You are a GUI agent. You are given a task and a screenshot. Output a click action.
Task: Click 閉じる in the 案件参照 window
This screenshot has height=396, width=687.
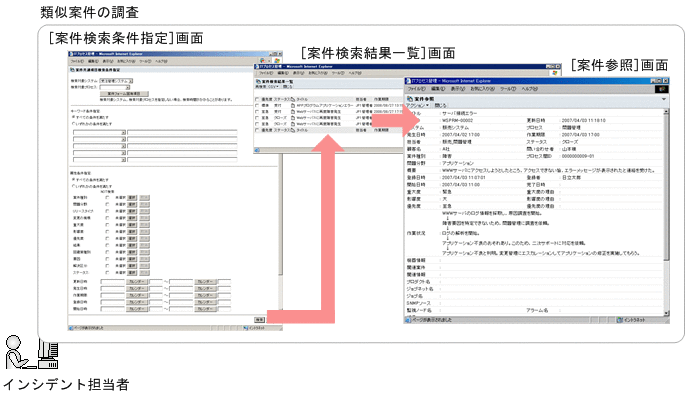440,106
